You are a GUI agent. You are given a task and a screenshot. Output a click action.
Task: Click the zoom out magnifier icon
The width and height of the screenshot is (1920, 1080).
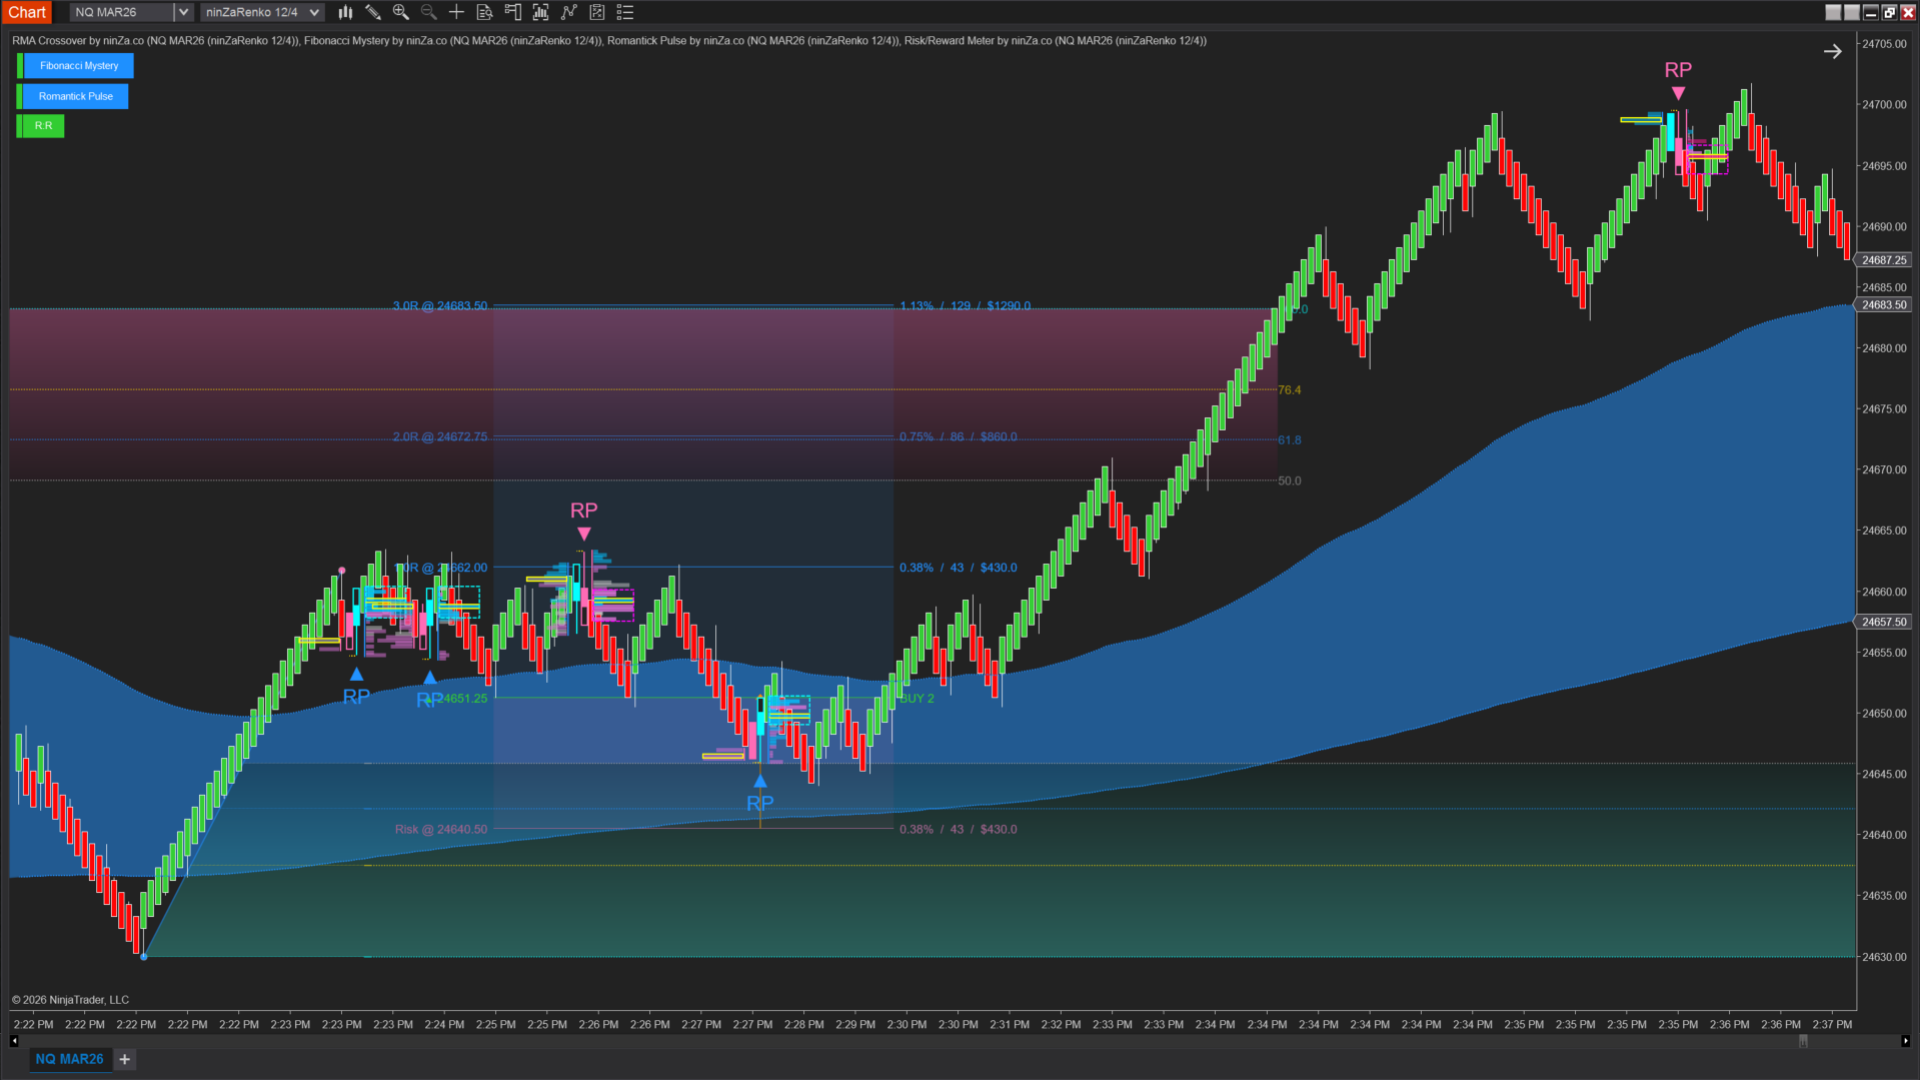coord(429,12)
